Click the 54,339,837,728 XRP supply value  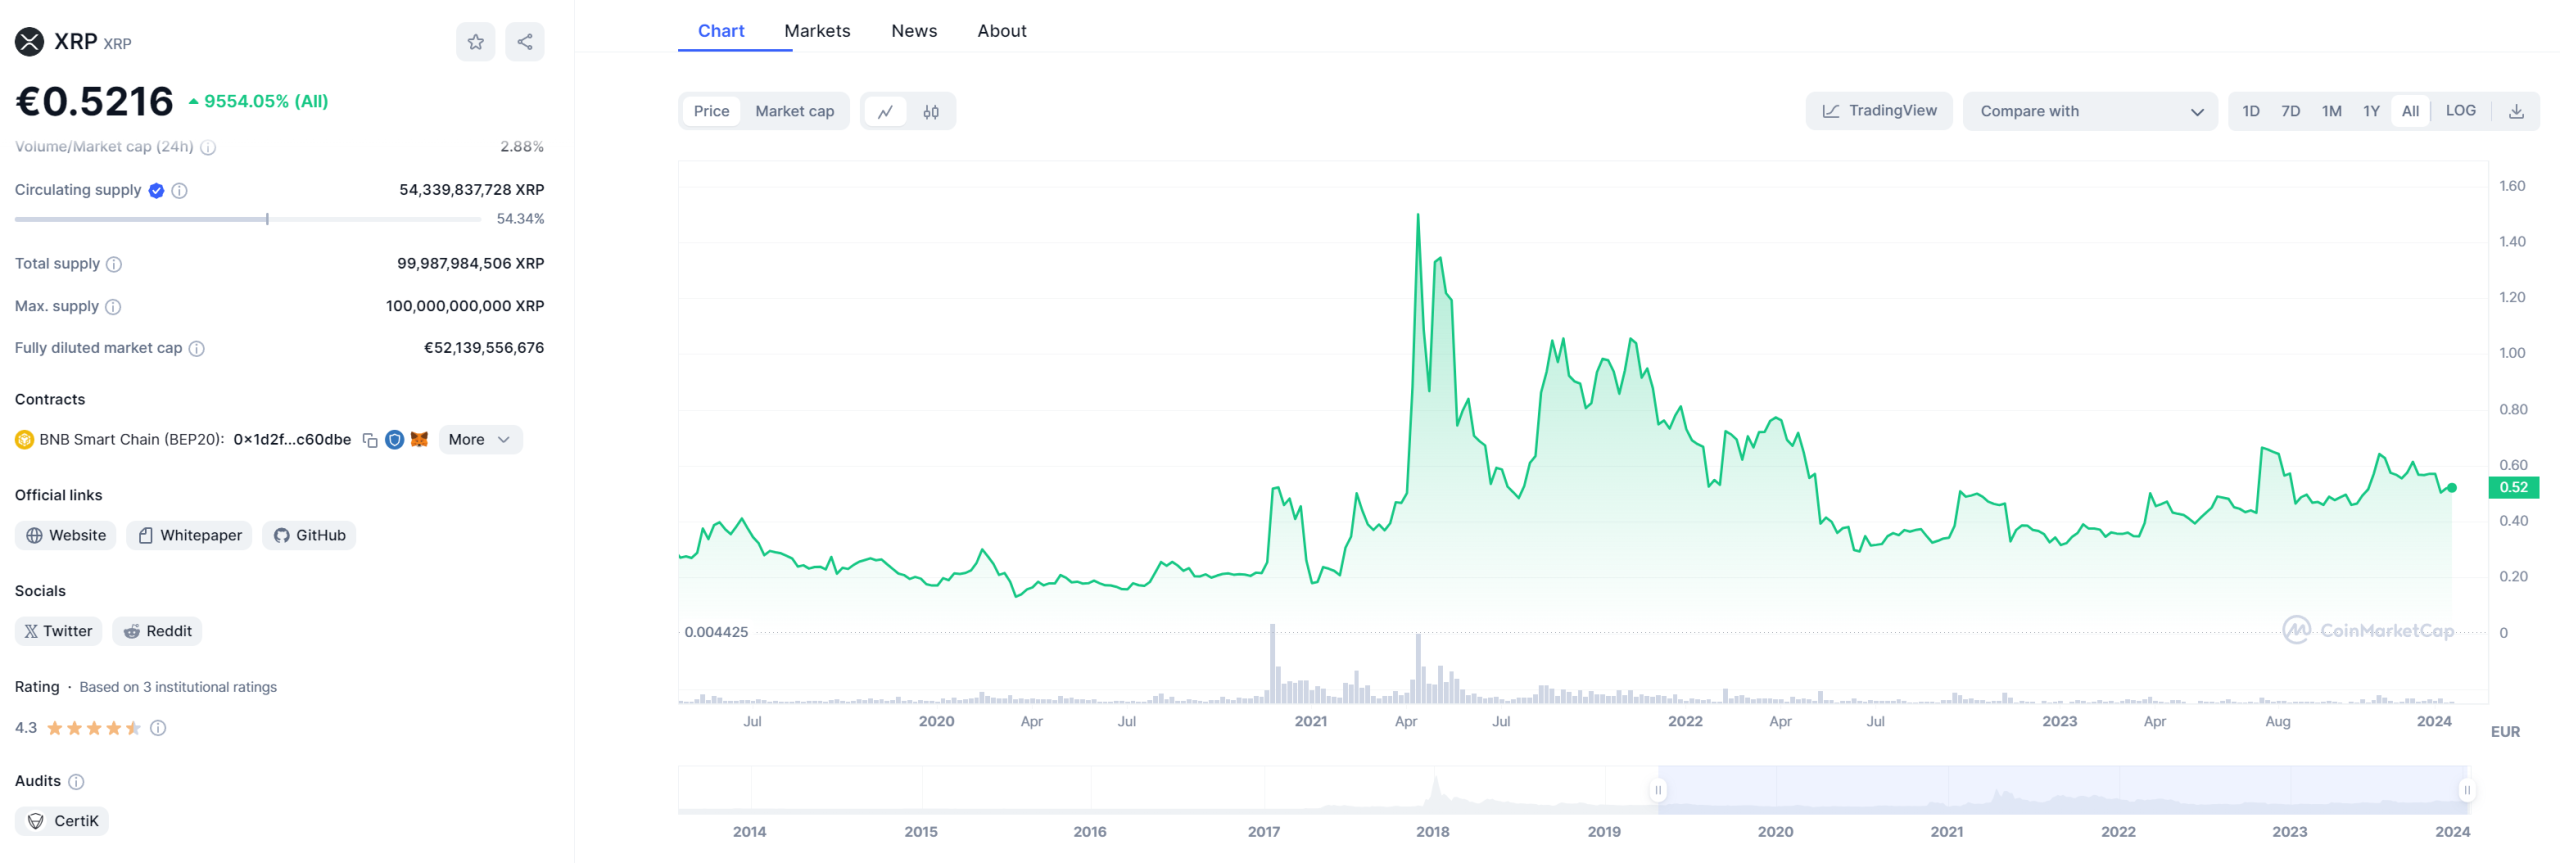coord(471,190)
